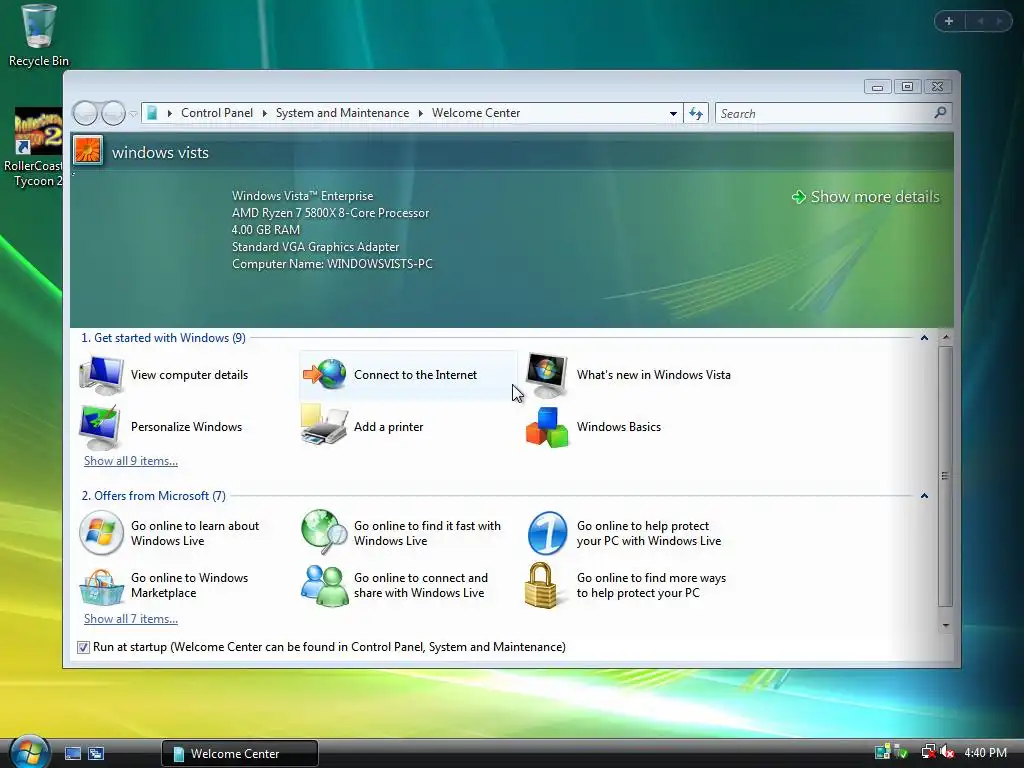Click Connect to the Internet label

point(415,375)
